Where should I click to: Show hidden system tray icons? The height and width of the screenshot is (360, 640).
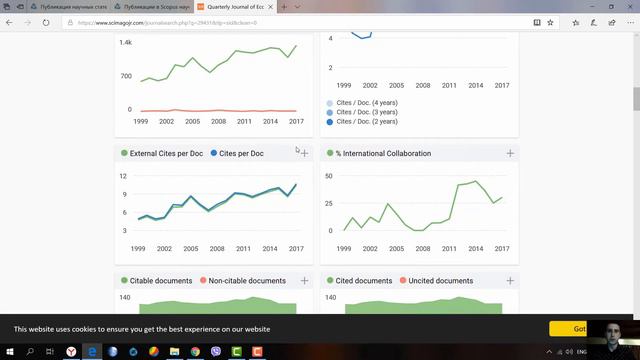(x=549, y=351)
